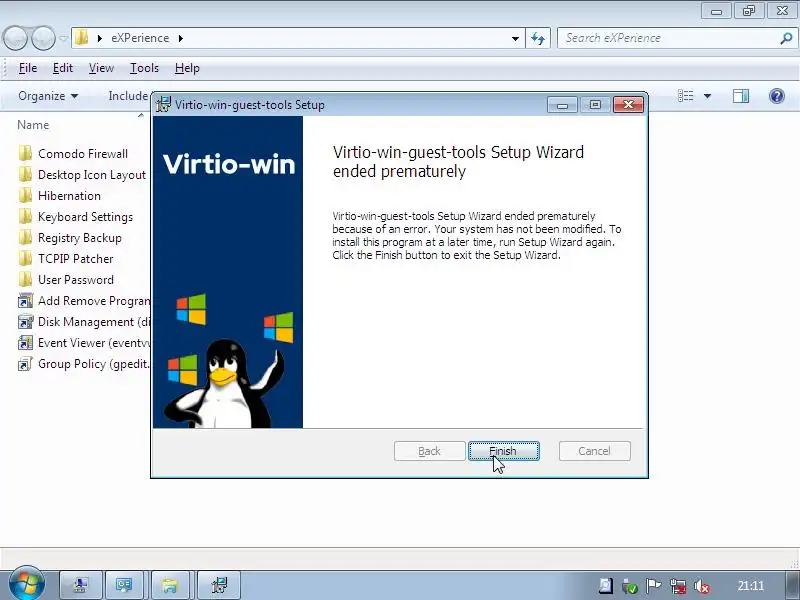Image resolution: width=800 pixels, height=600 pixels.
Task: Click the Comodo Firewall folder icon
Action: tap(25, 153)
